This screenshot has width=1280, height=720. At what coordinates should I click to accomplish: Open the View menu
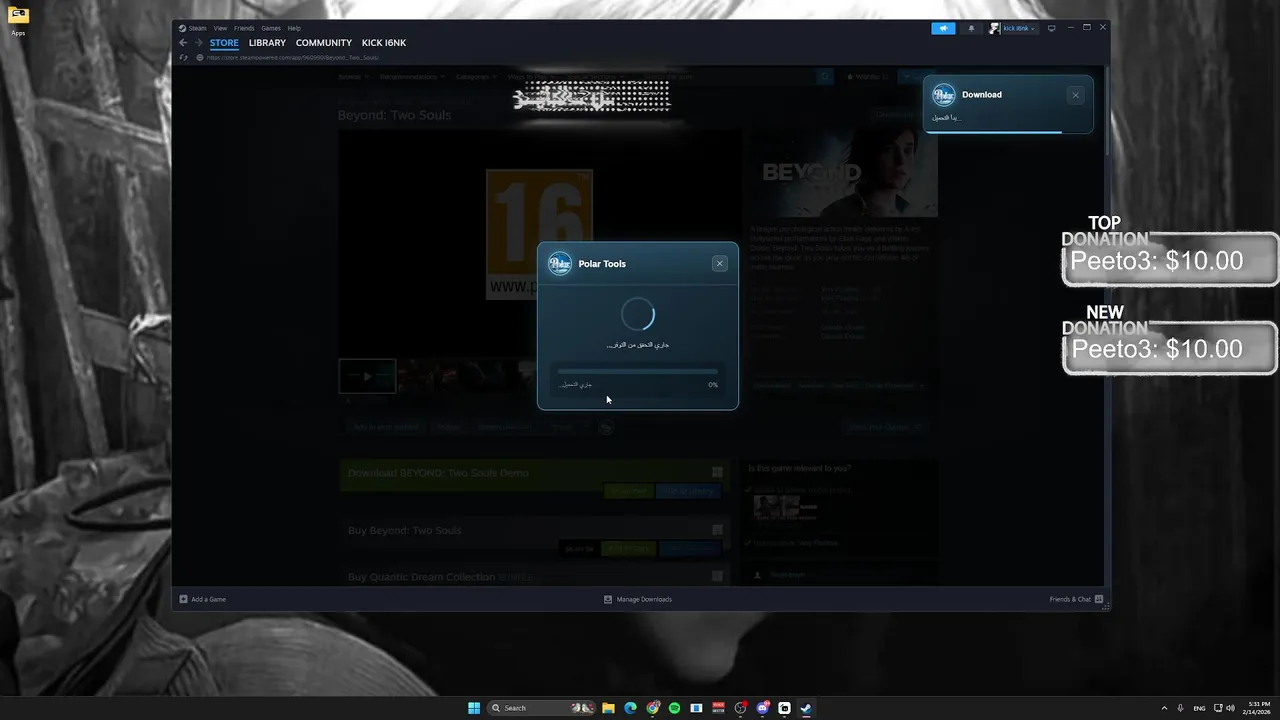tap(220, 28)
